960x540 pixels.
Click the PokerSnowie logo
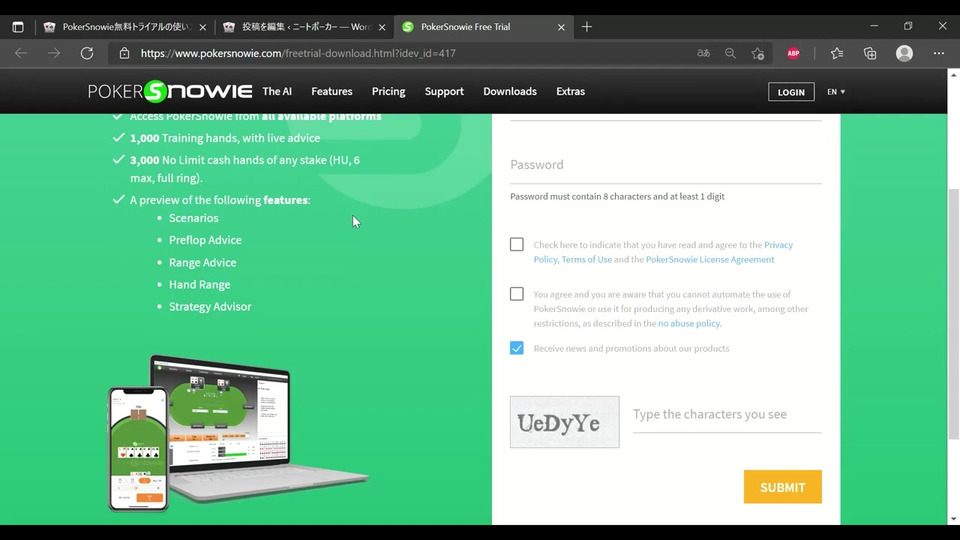(170, 91)
